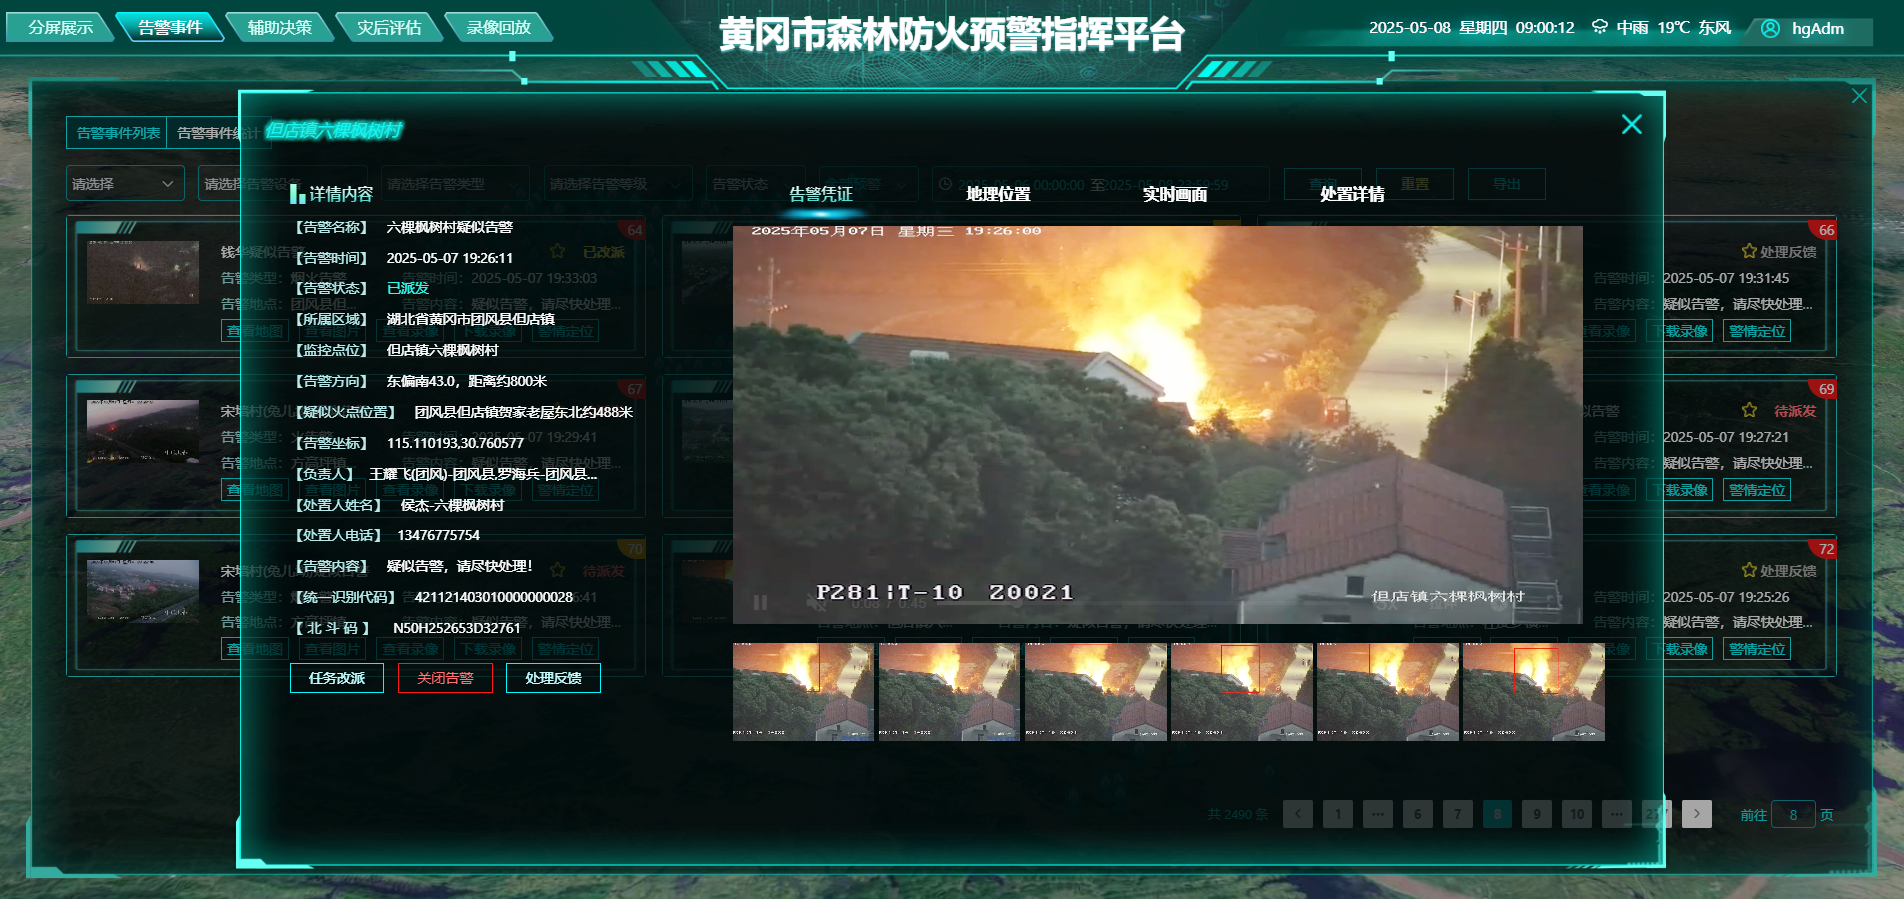Open the sixth evidence thumbnail with red box
The image size is (1904, 899).
(x=1533, y=691)
